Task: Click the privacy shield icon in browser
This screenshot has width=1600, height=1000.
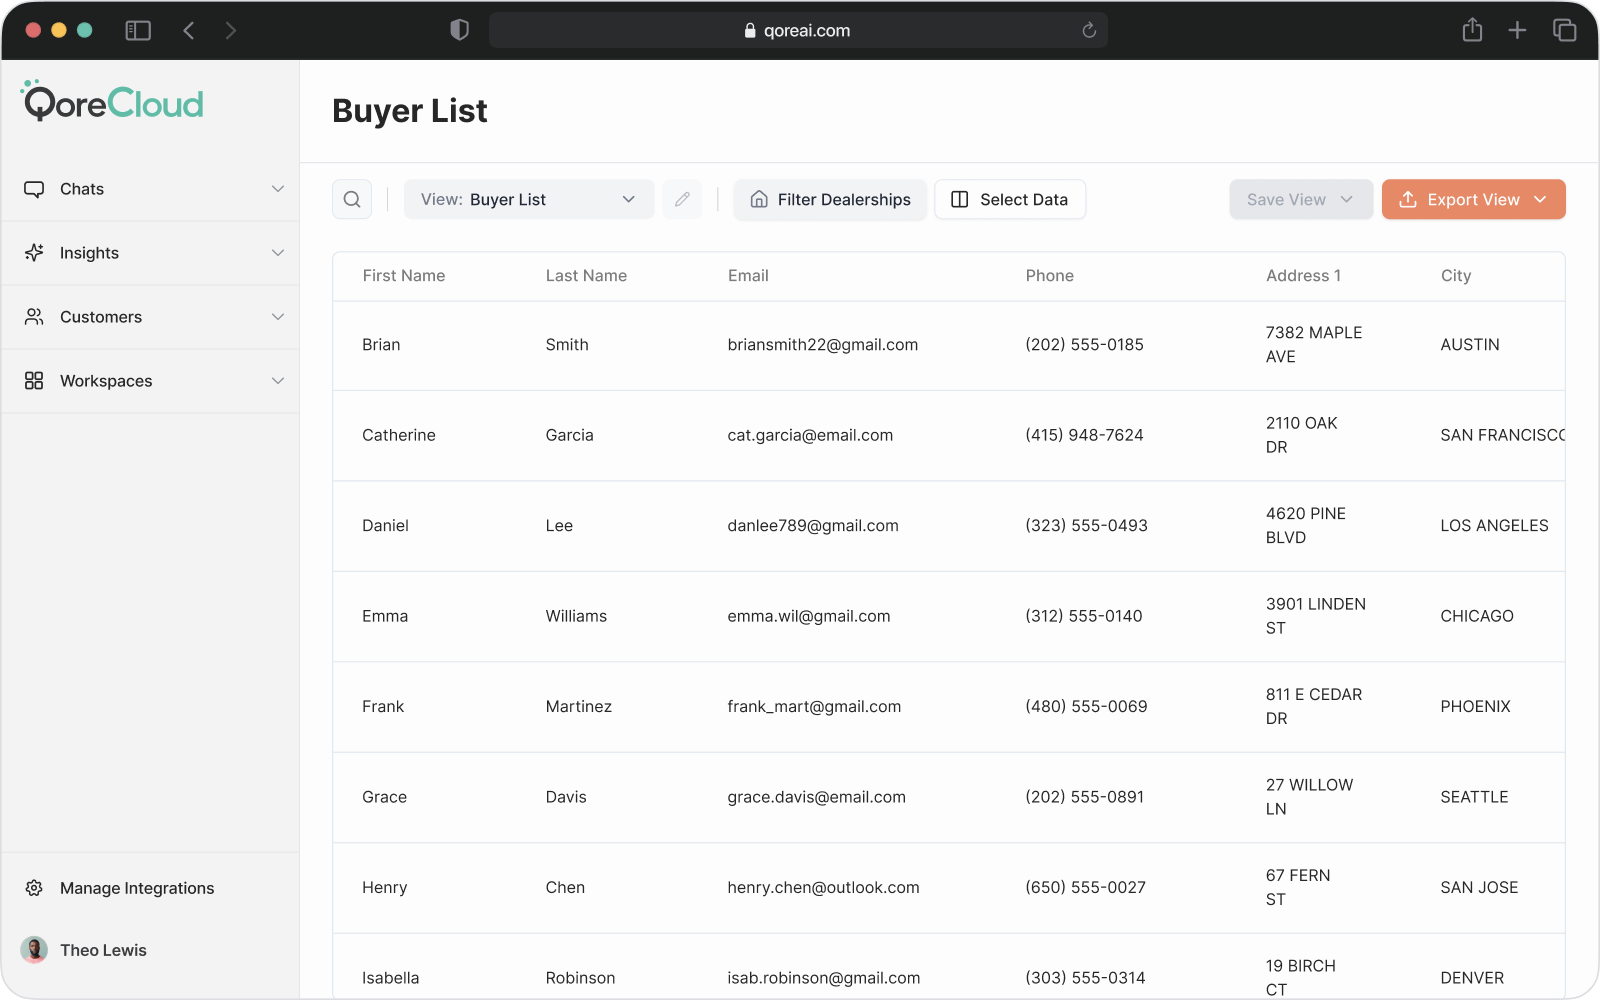Action: click(x=459, y=30)
